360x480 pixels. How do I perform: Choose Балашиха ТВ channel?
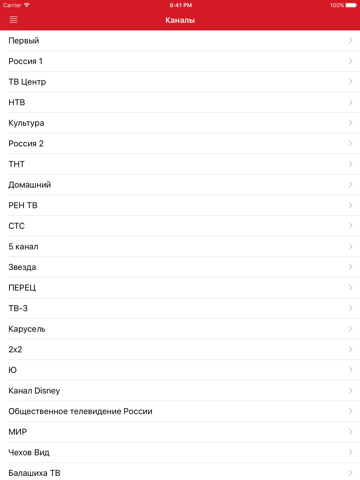tap(180, 473)
